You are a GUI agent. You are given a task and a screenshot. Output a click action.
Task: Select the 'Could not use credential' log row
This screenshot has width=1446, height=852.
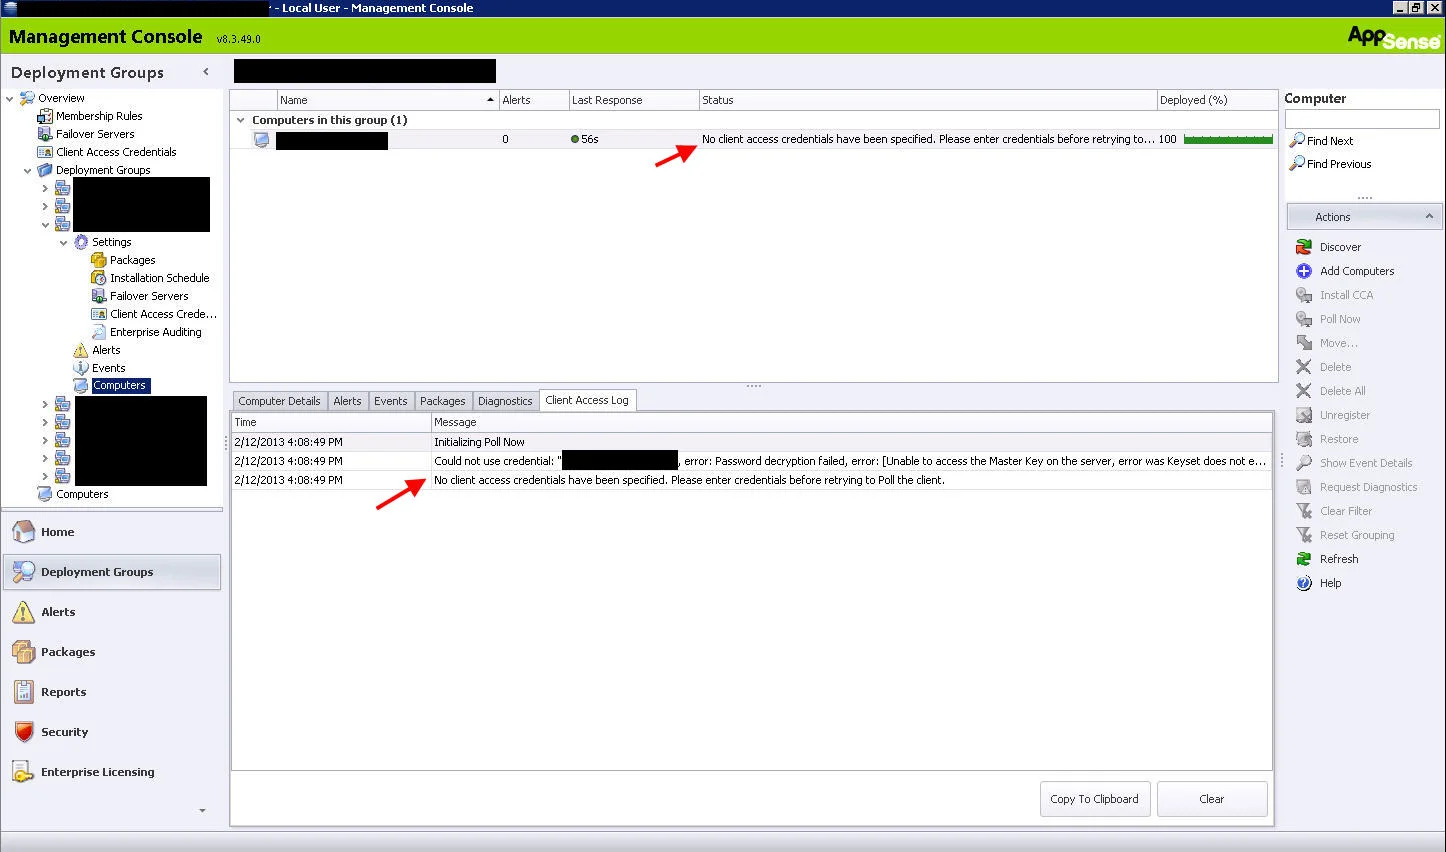coord(752,461)
